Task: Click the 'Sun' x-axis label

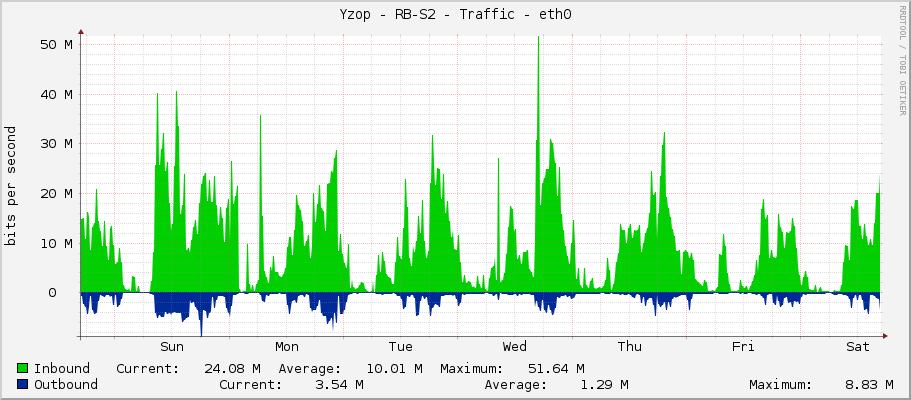Action: (172, 347)
